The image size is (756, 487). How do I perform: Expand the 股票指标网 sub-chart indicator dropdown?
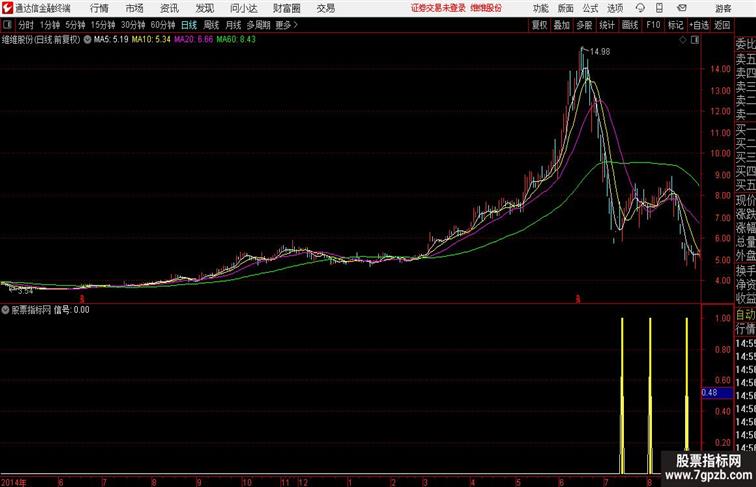5,310
